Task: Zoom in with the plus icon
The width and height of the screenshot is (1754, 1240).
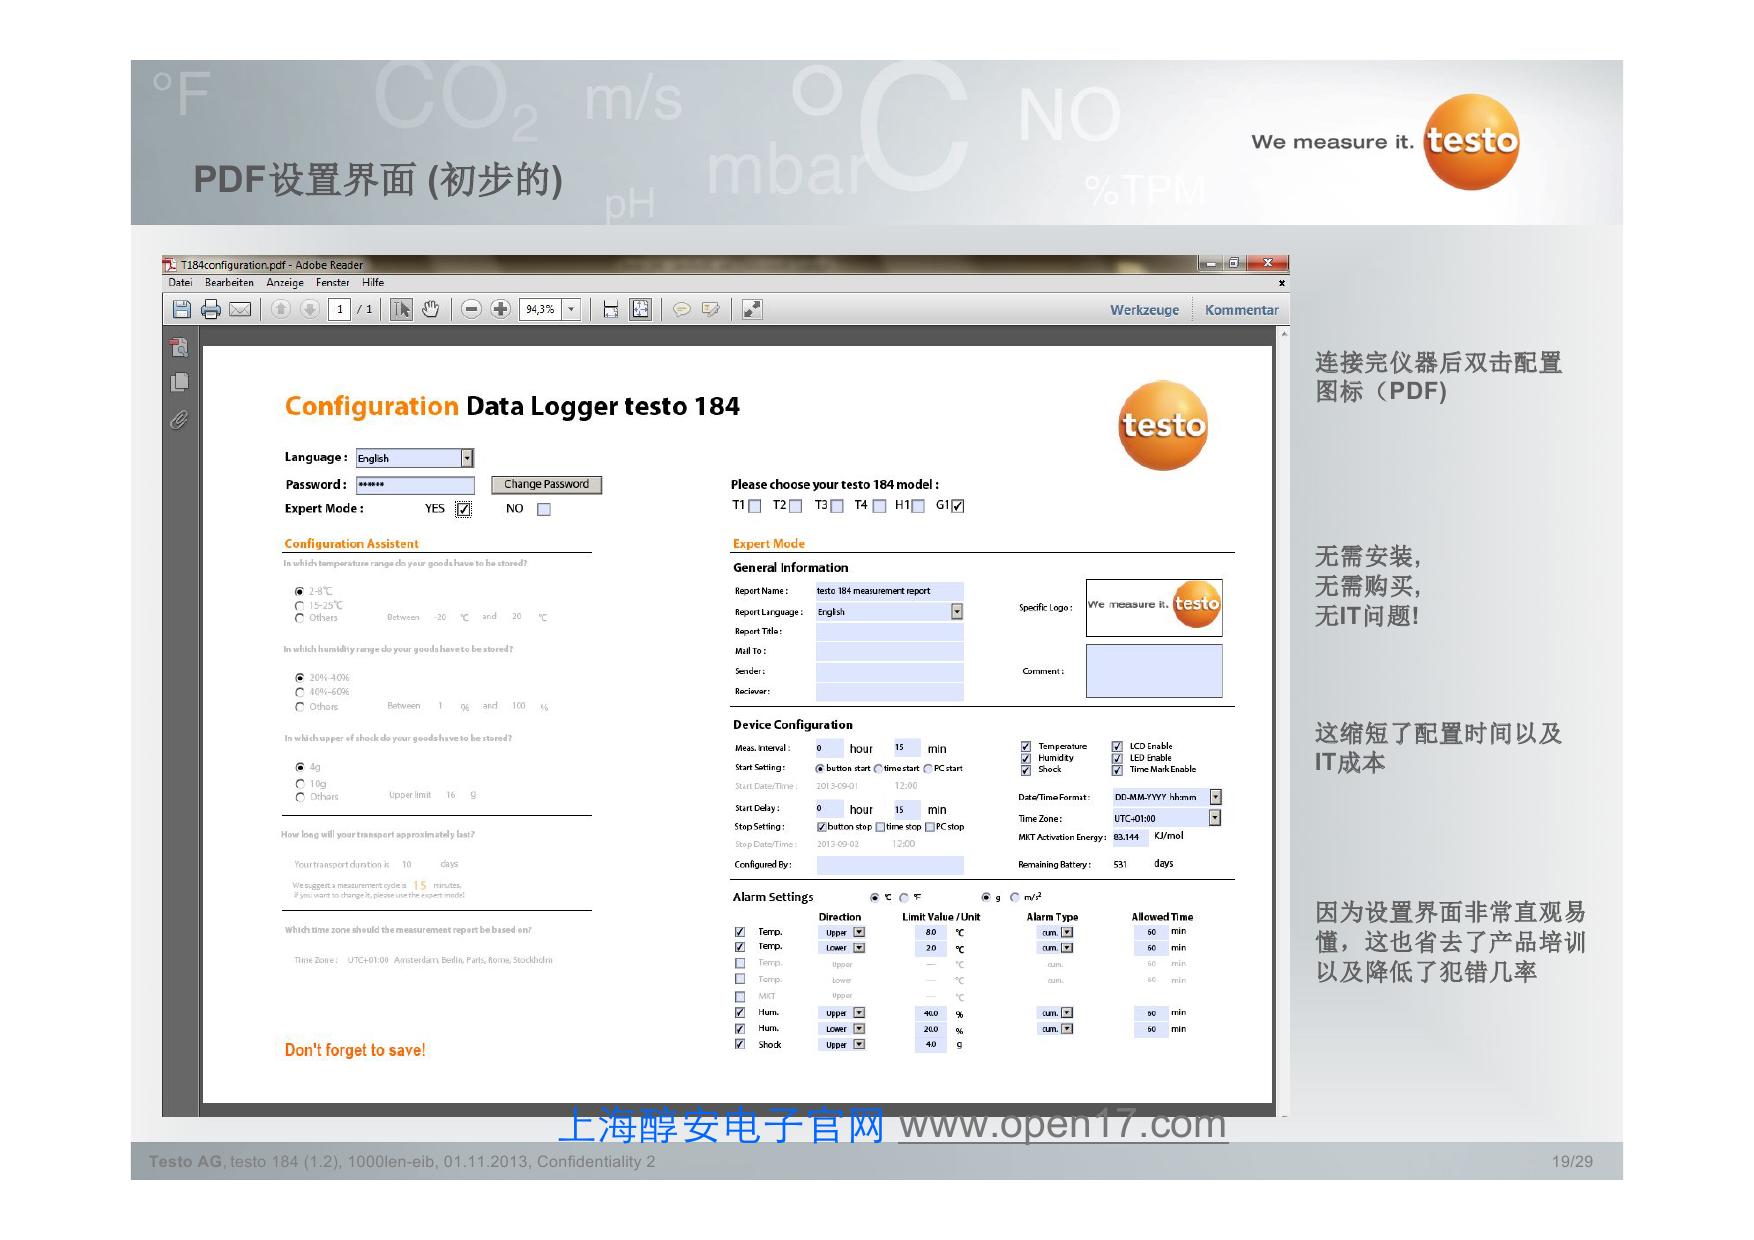Action: [x=501, y=309]
